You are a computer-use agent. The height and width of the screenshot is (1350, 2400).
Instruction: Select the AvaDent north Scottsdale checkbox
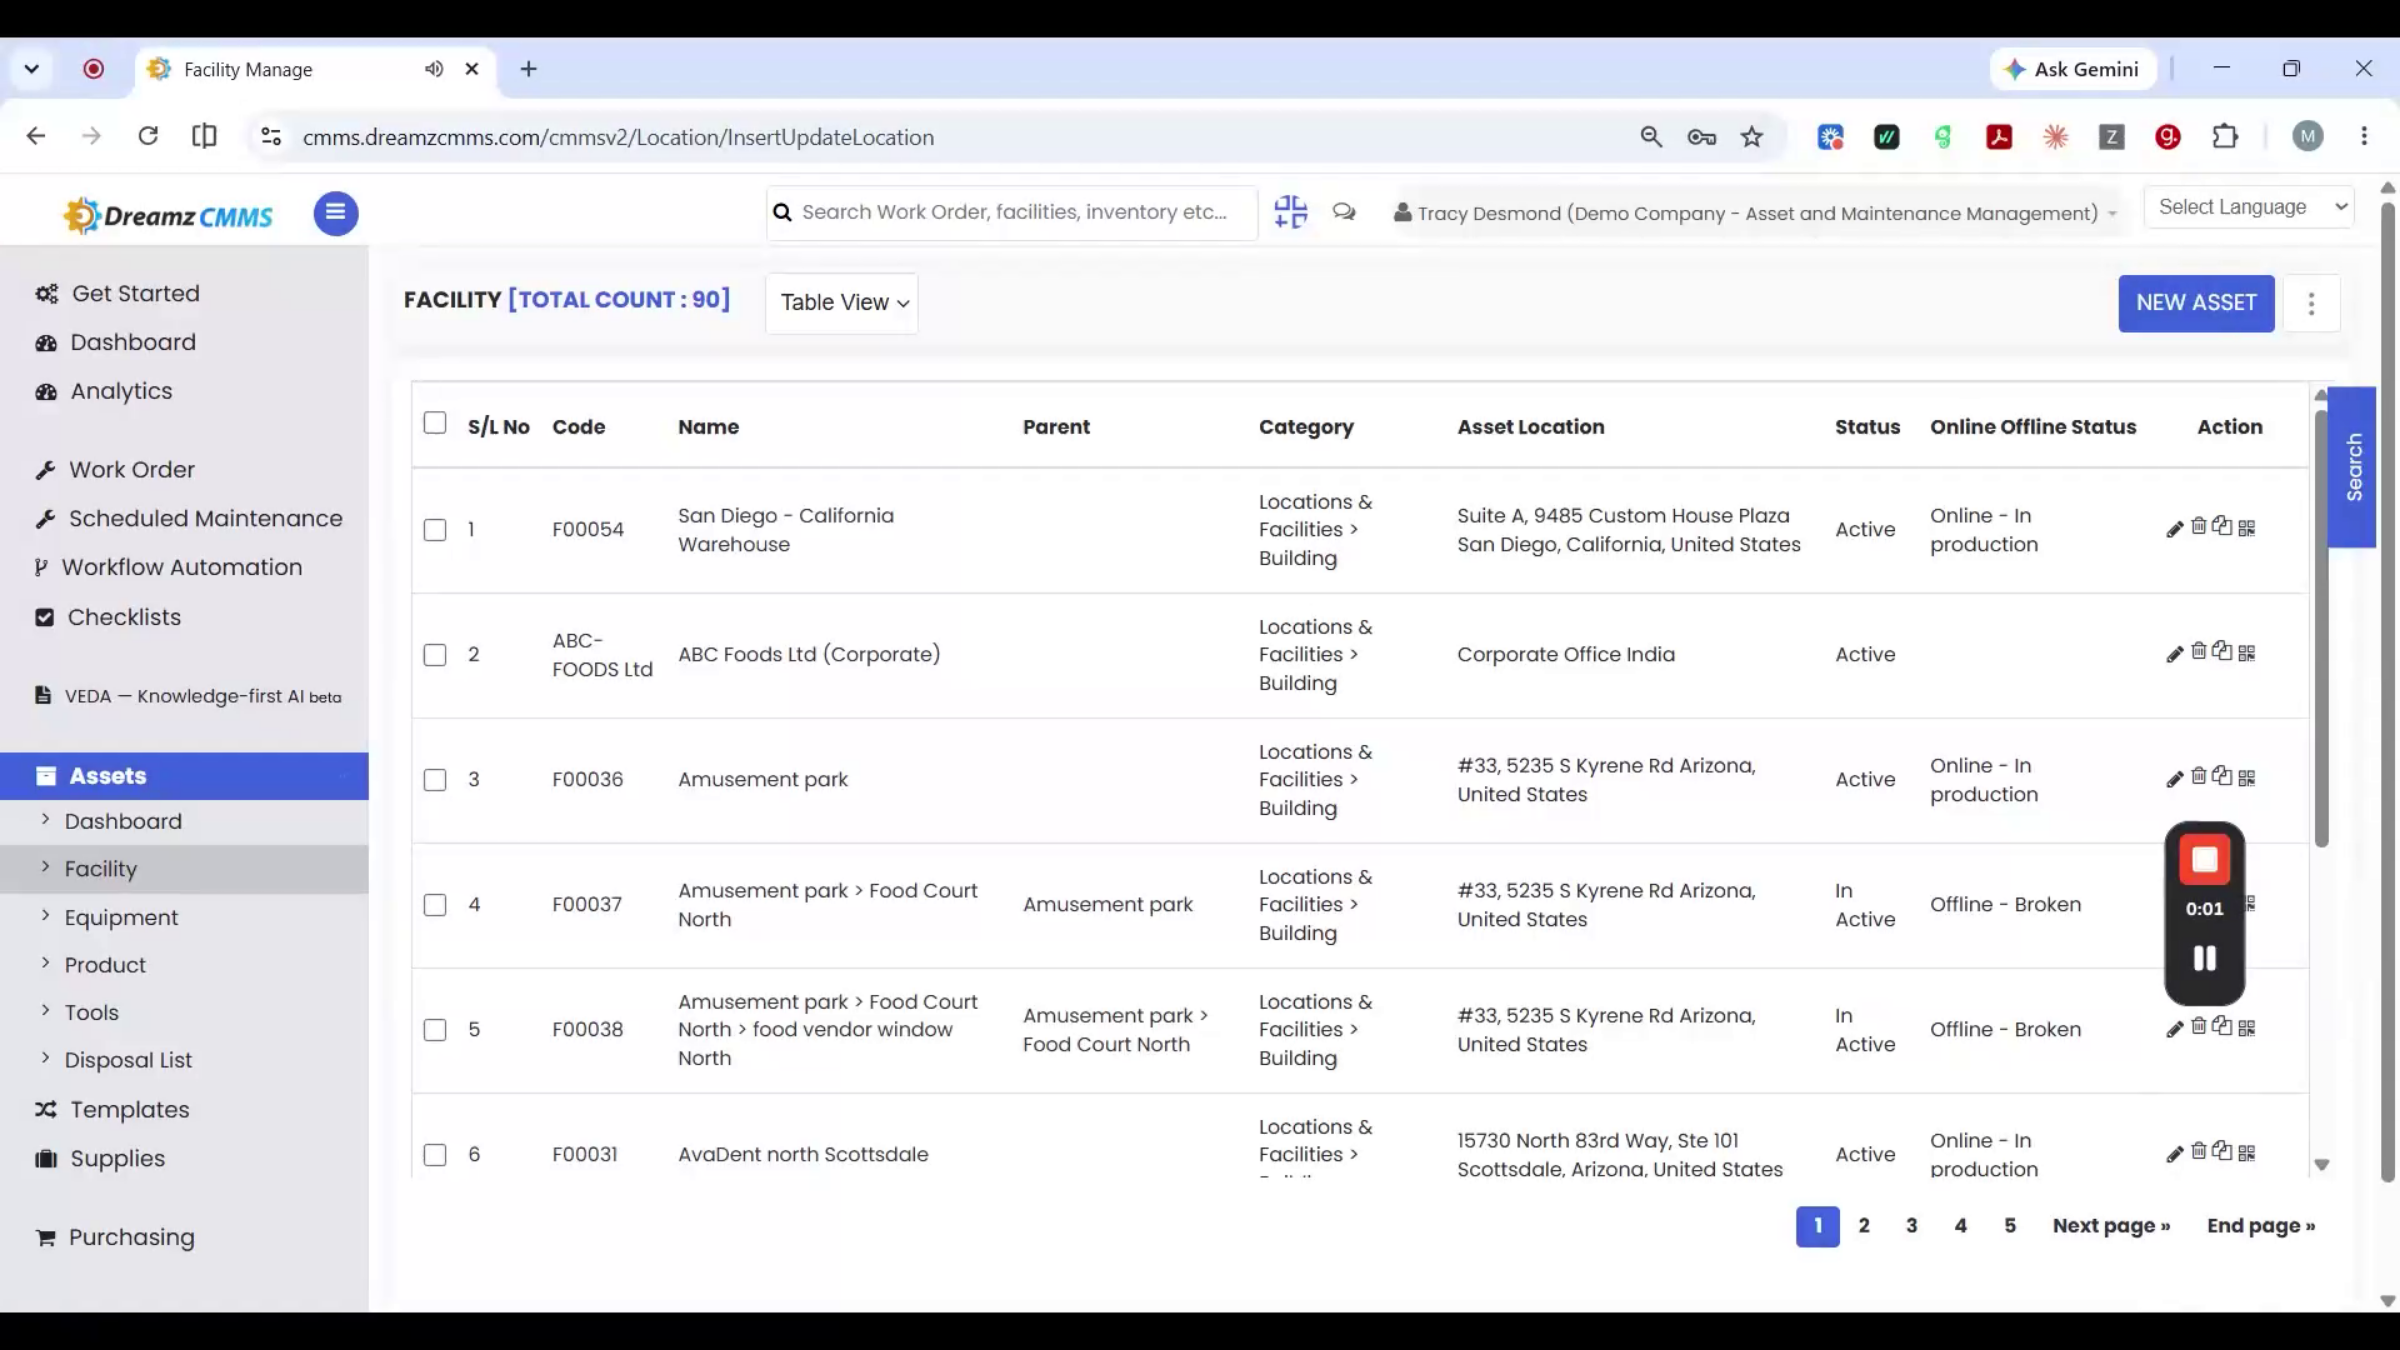tap(435, 1155)
